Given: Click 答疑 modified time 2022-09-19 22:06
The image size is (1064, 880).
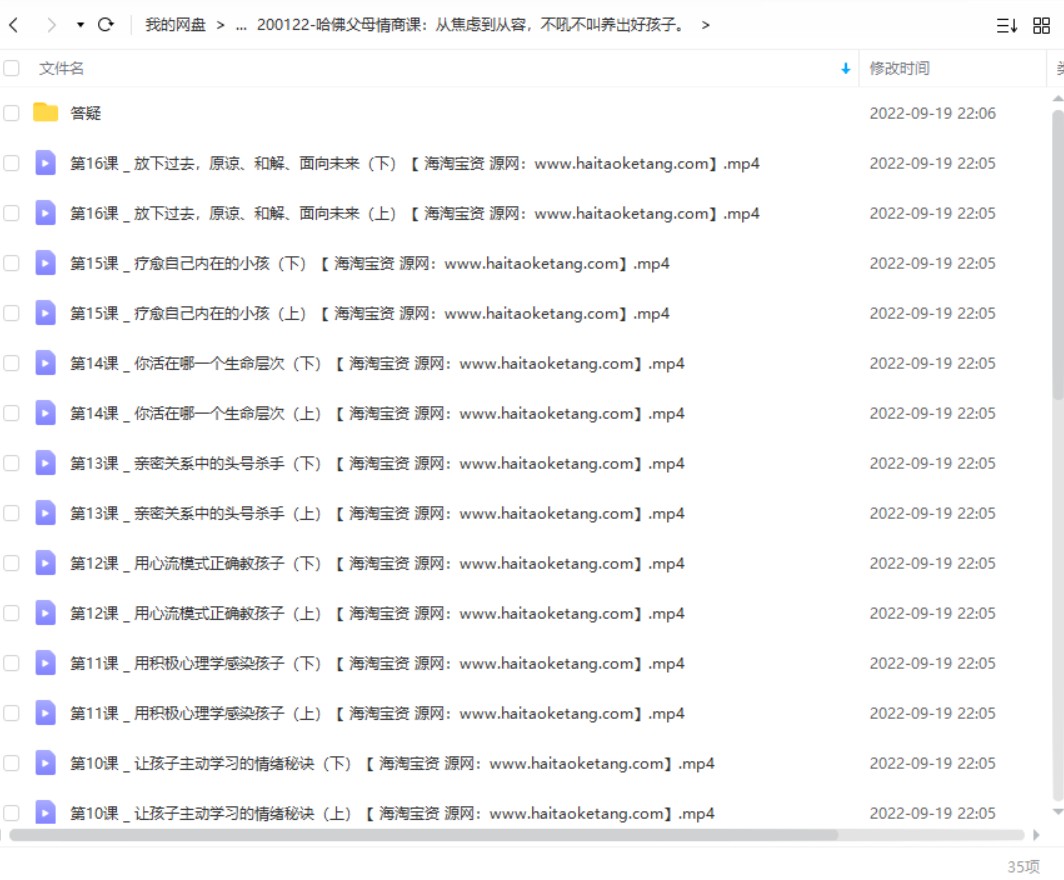Looking at the screenshot, I should (932, 113).
